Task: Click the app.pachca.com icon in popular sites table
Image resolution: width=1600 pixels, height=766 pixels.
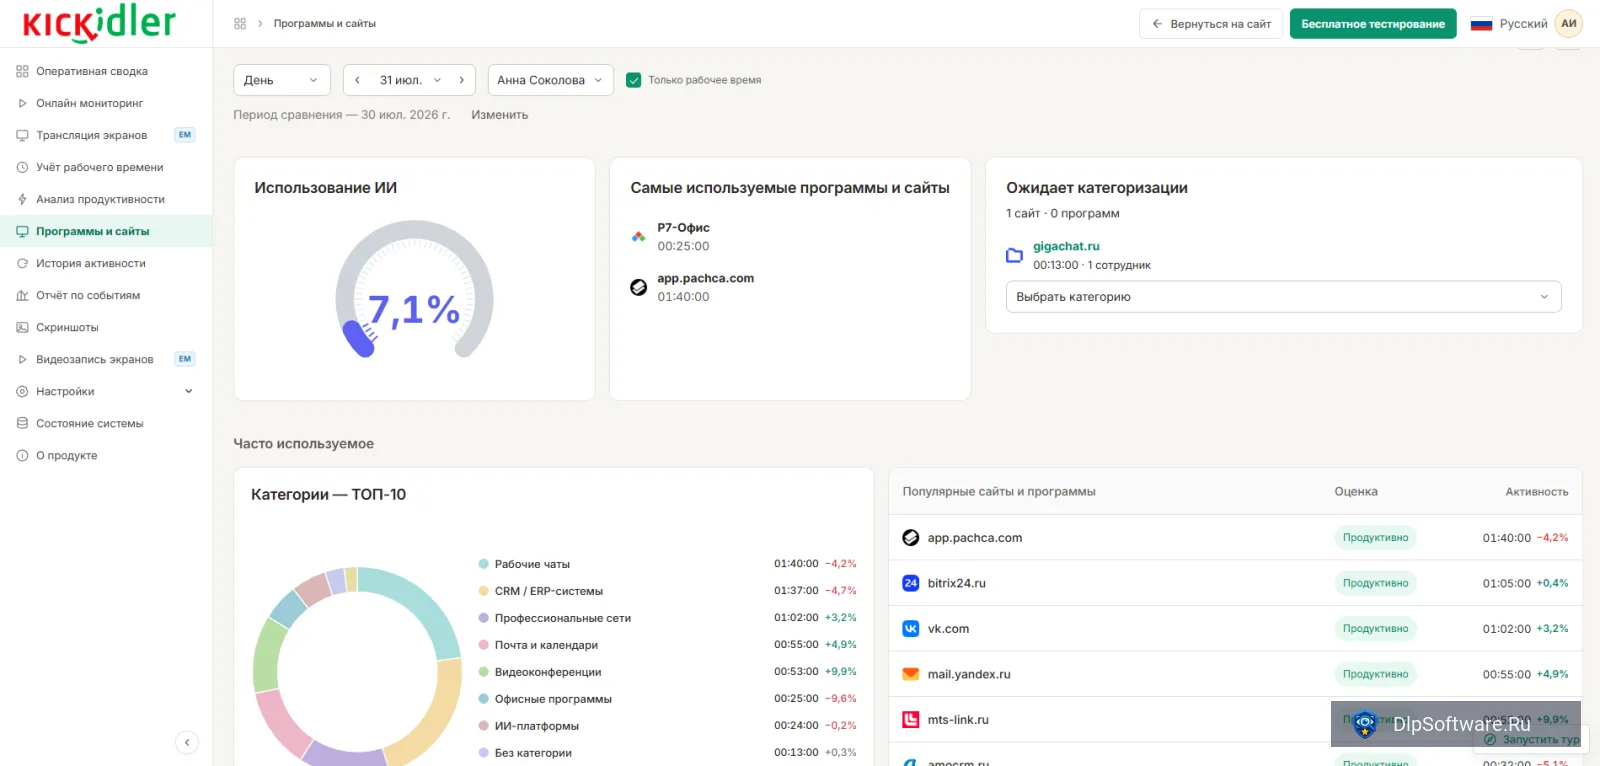Action: (910, 538)
